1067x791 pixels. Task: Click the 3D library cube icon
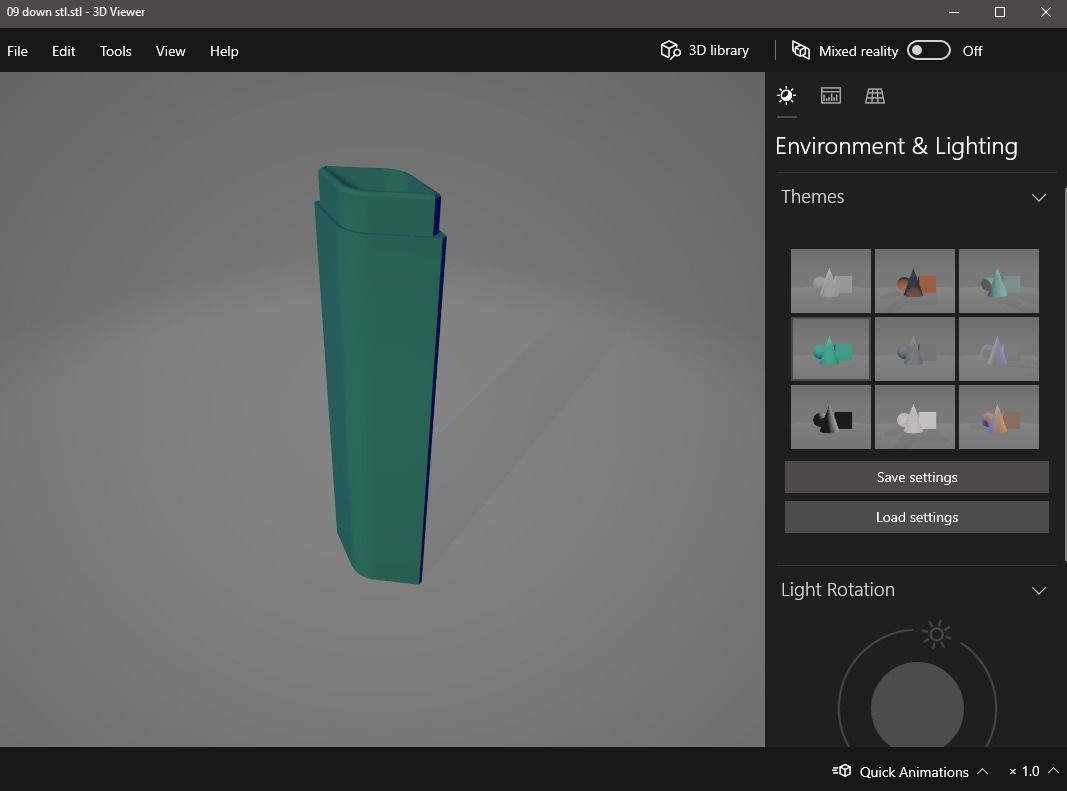(x=670, y=50)
